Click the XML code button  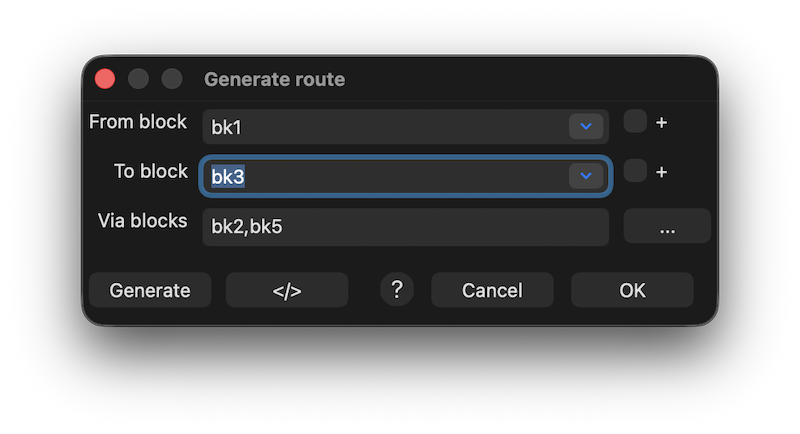pos(287,290)
